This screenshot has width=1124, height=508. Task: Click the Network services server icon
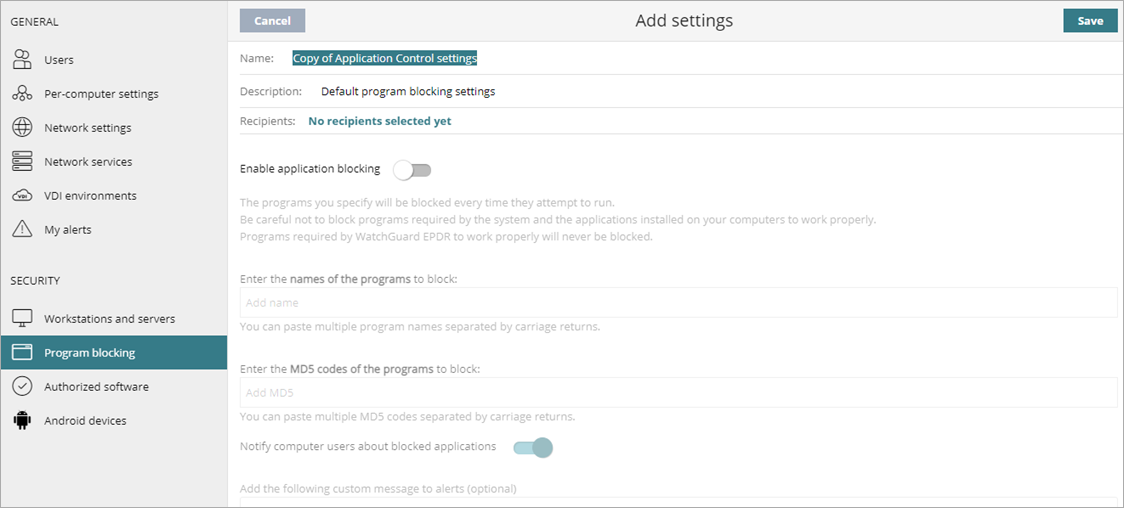(x=23, y=162)
